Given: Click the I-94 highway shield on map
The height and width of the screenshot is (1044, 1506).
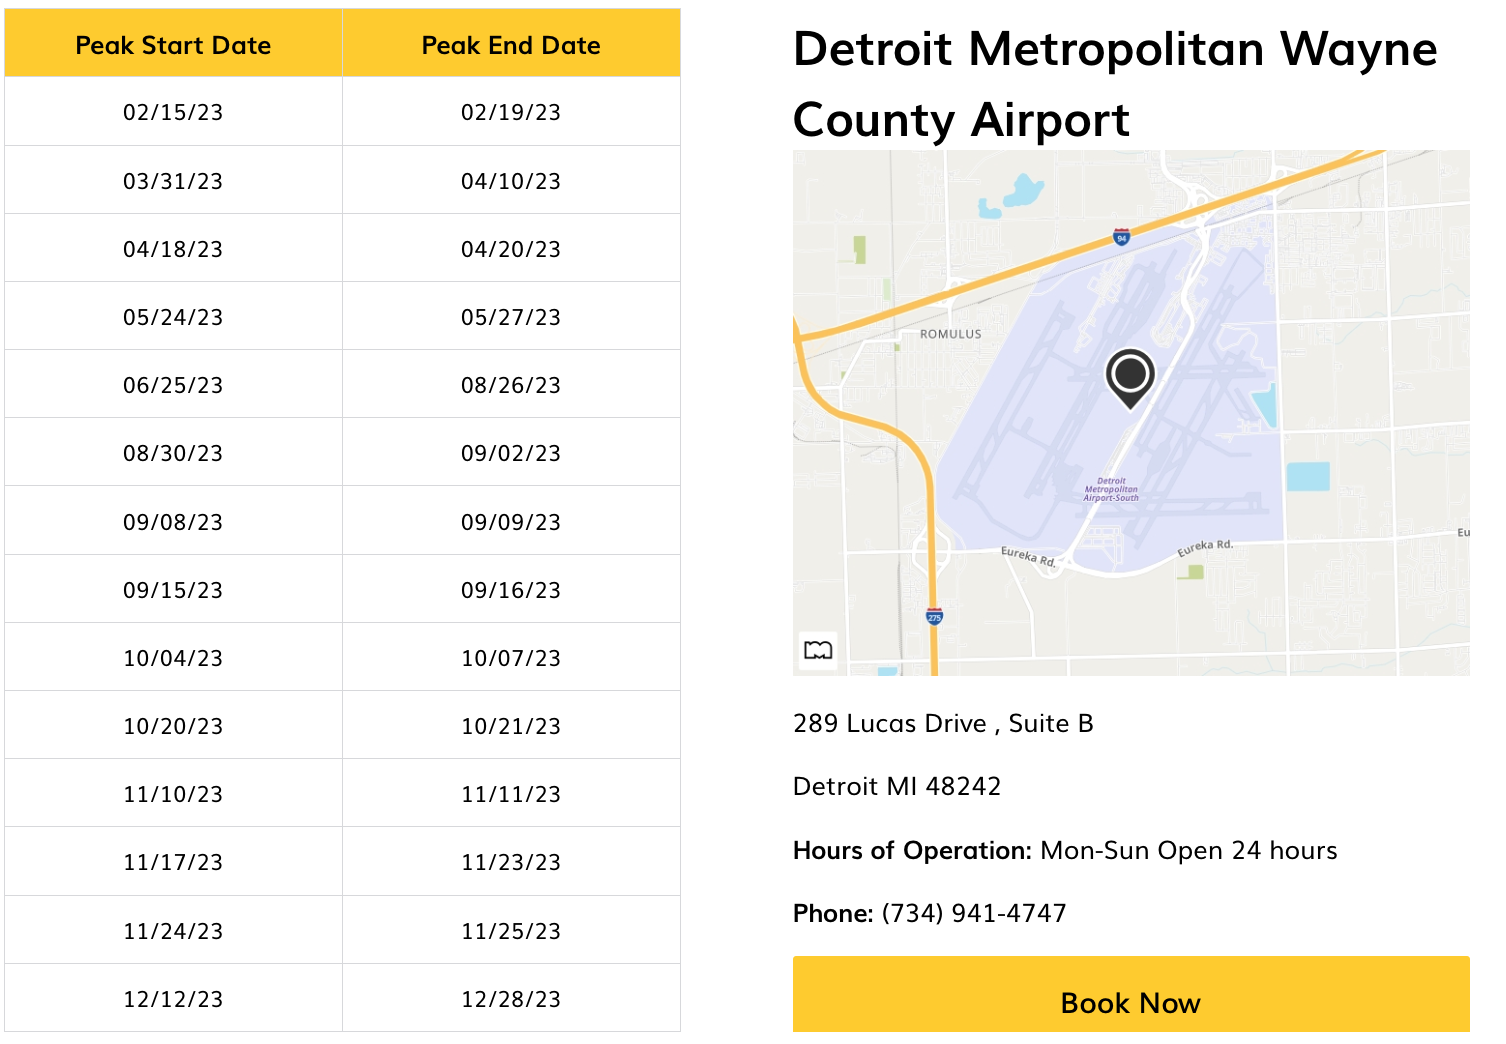Looking at the screenshot, I should 1122,237.
